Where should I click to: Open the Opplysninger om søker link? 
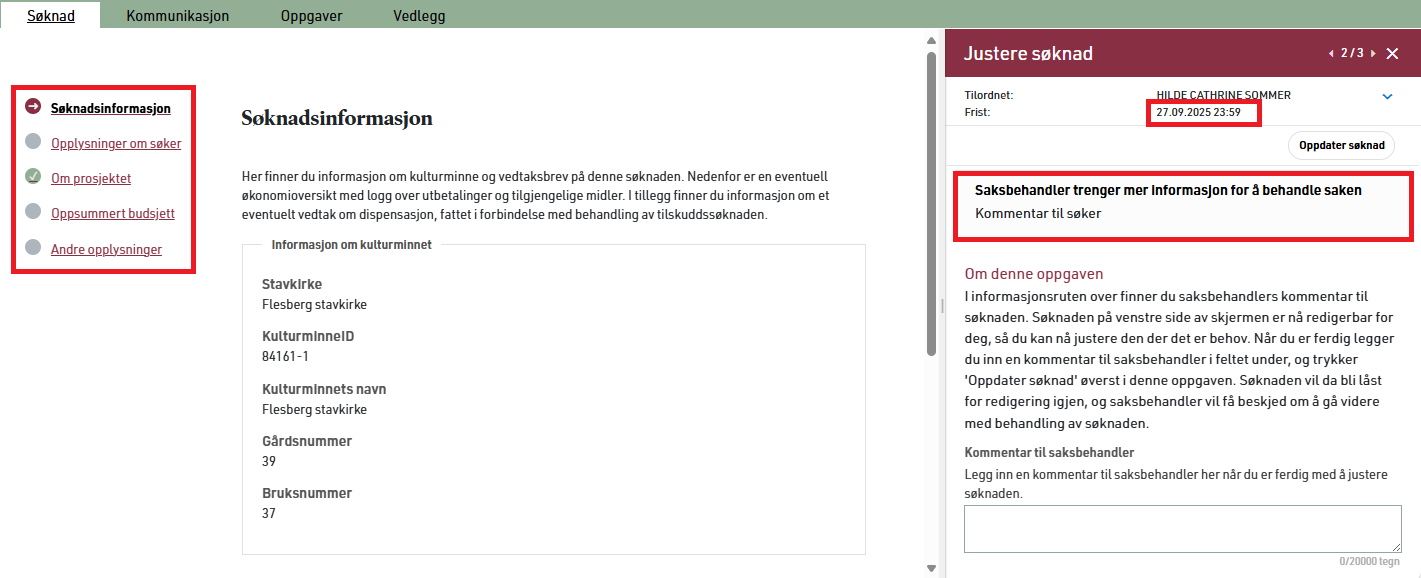click(116, 144)
